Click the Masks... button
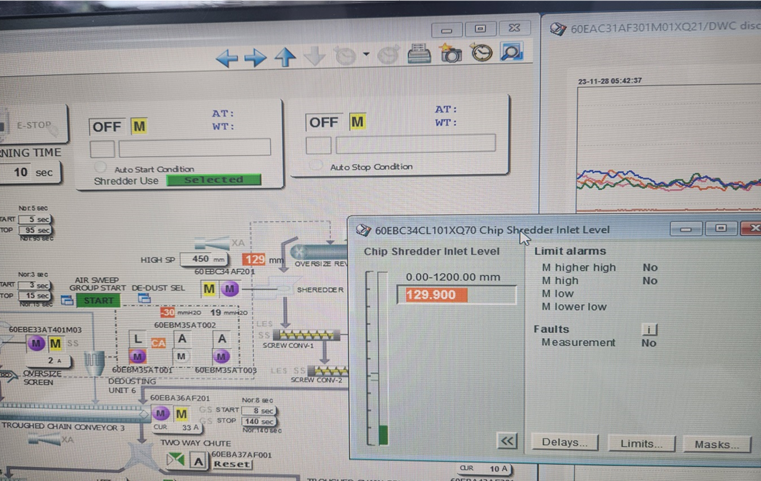 pos(715,443)
